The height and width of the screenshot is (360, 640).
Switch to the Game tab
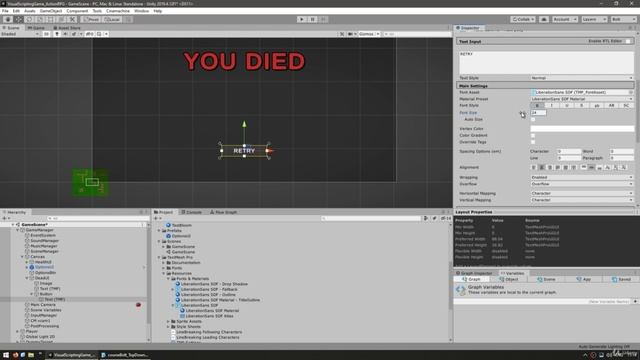pyautogui.click(x=36, y=28)
